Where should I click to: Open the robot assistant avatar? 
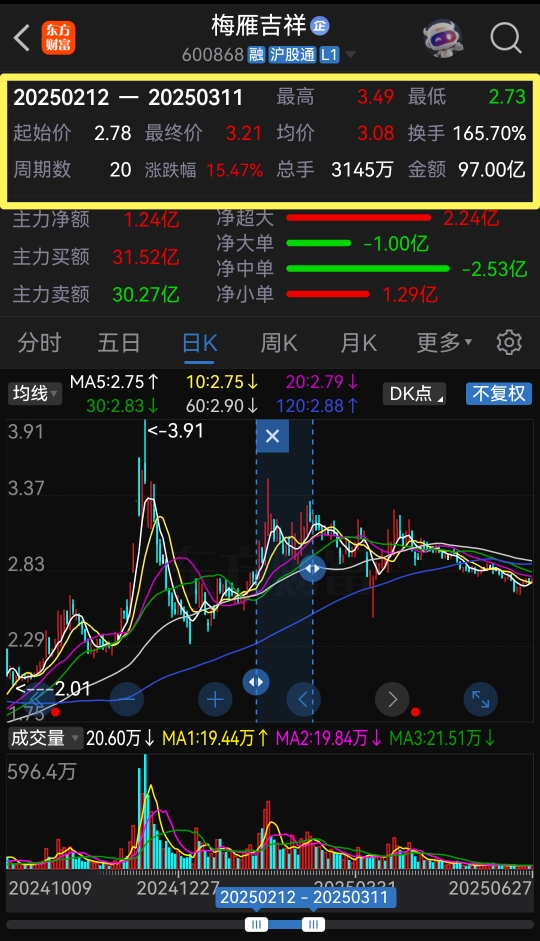point(443,38)
